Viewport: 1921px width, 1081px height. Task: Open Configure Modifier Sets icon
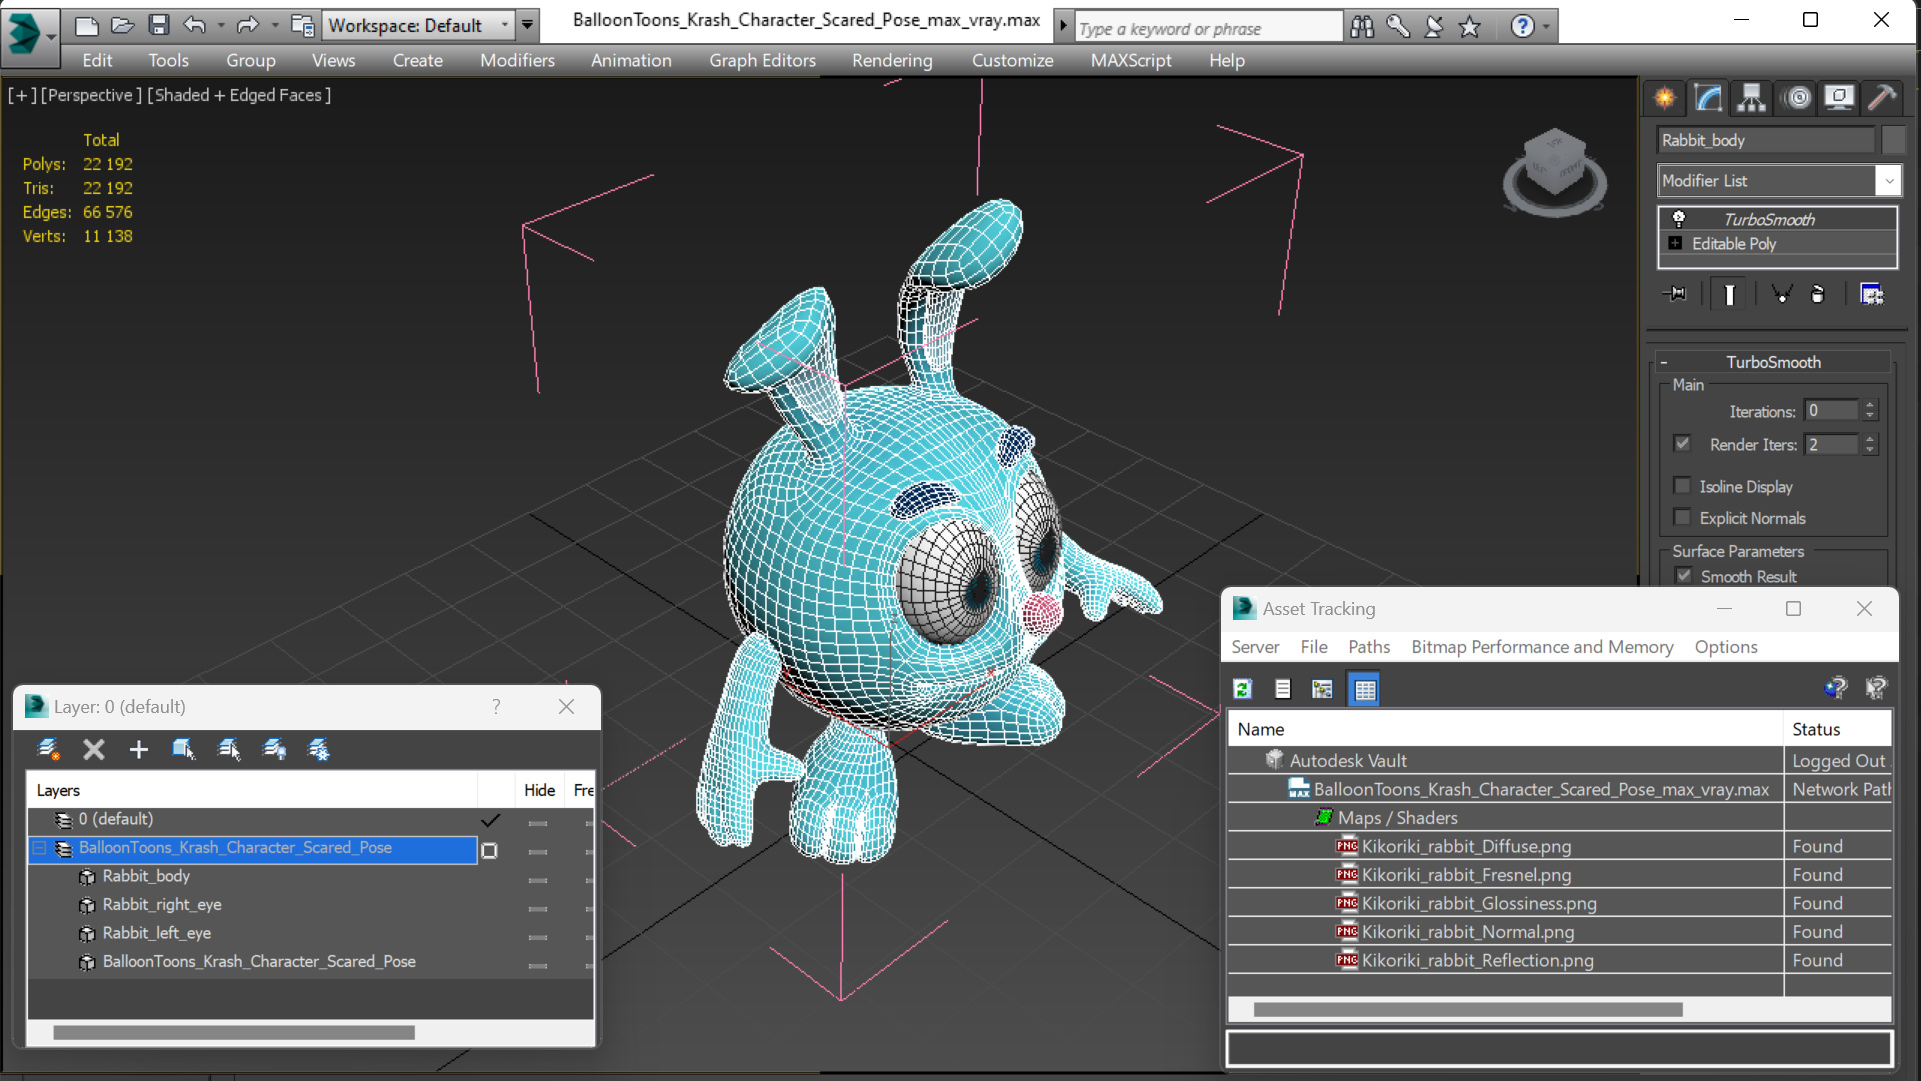coord(1872,294)
